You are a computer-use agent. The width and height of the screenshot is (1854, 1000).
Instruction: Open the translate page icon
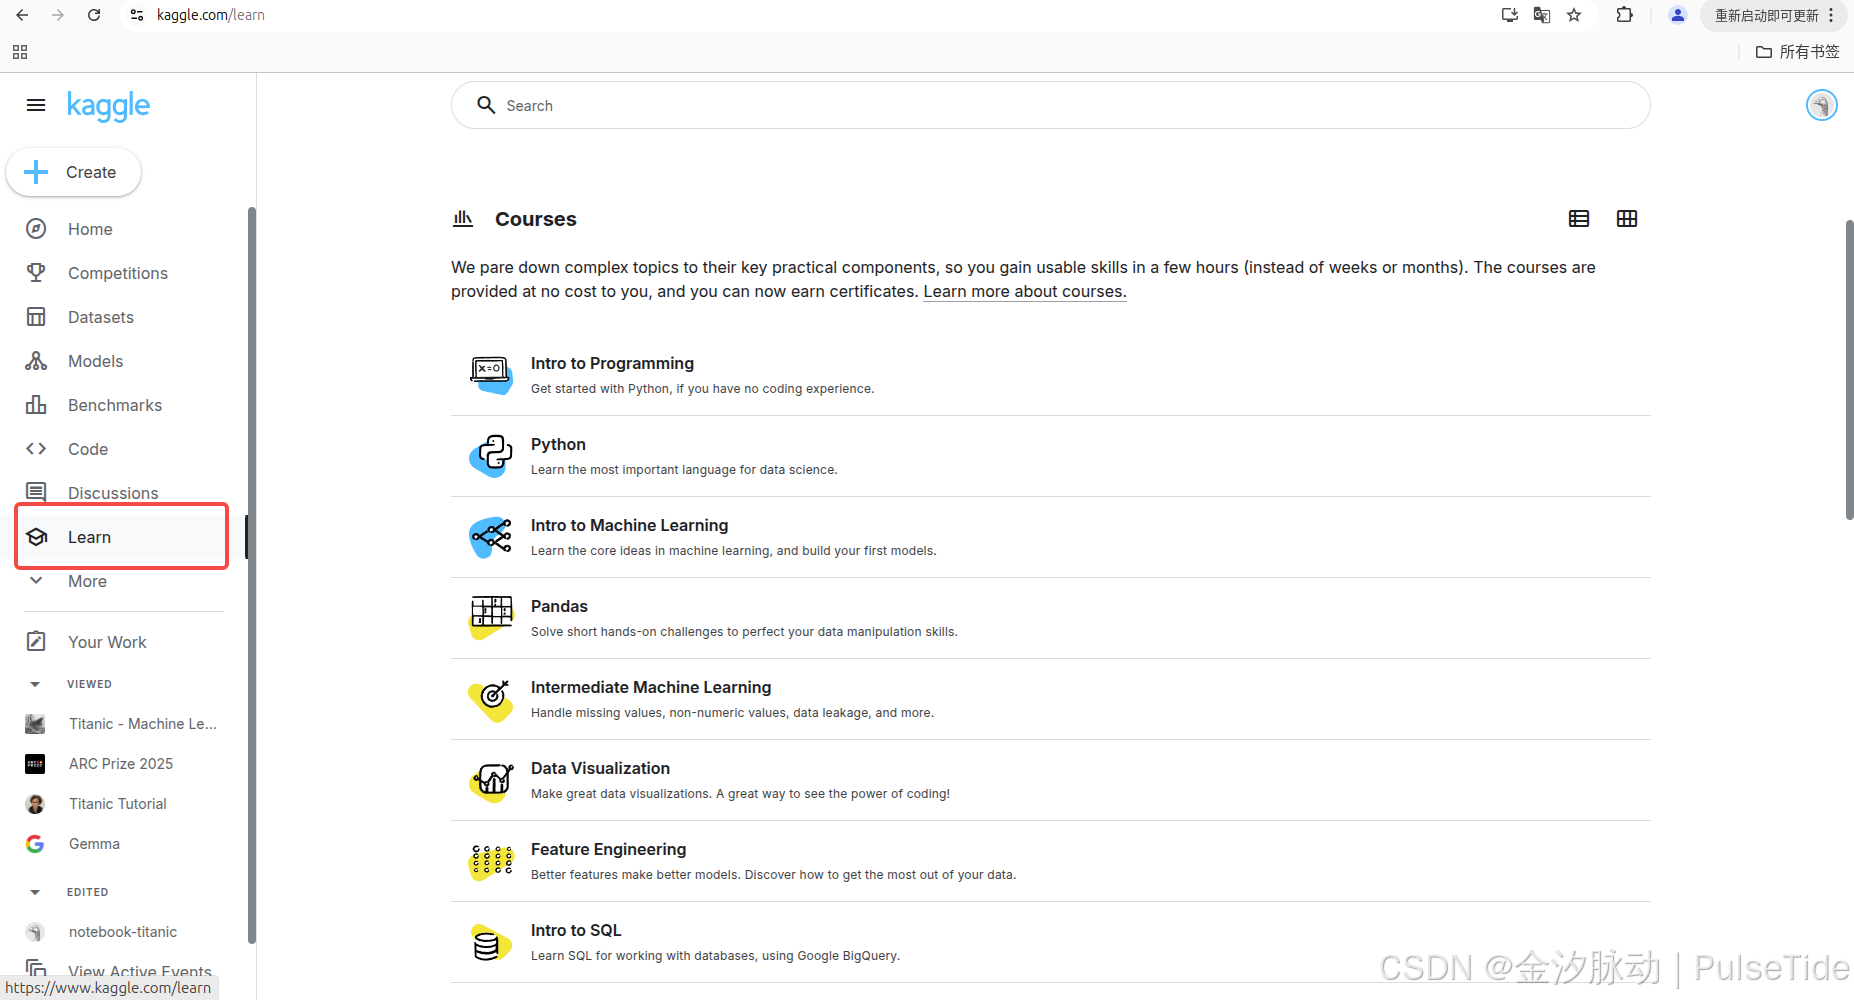point(1542,15)
